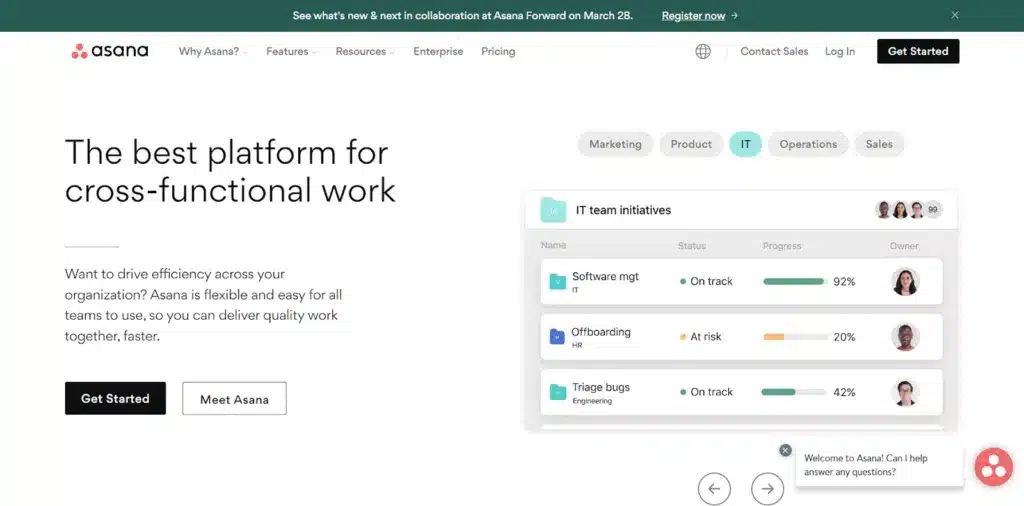Click the At risk status
The height and width of the screenshot is (506, 1024).
point(701,337)
